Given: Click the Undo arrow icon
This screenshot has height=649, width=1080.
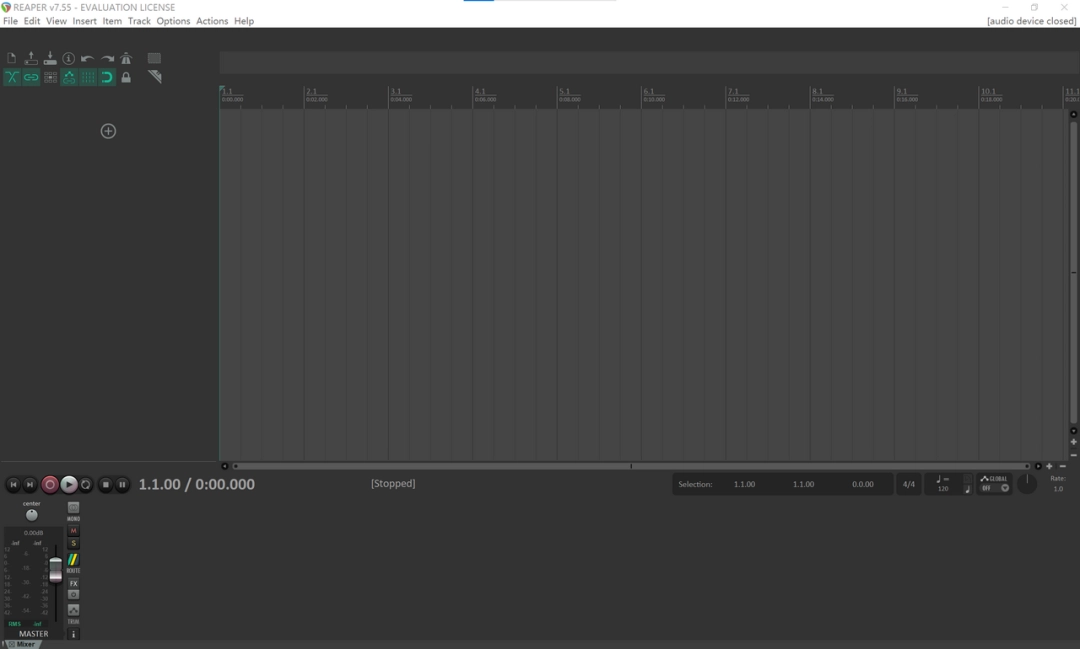Looking at the screenshot, I should 88,59.
